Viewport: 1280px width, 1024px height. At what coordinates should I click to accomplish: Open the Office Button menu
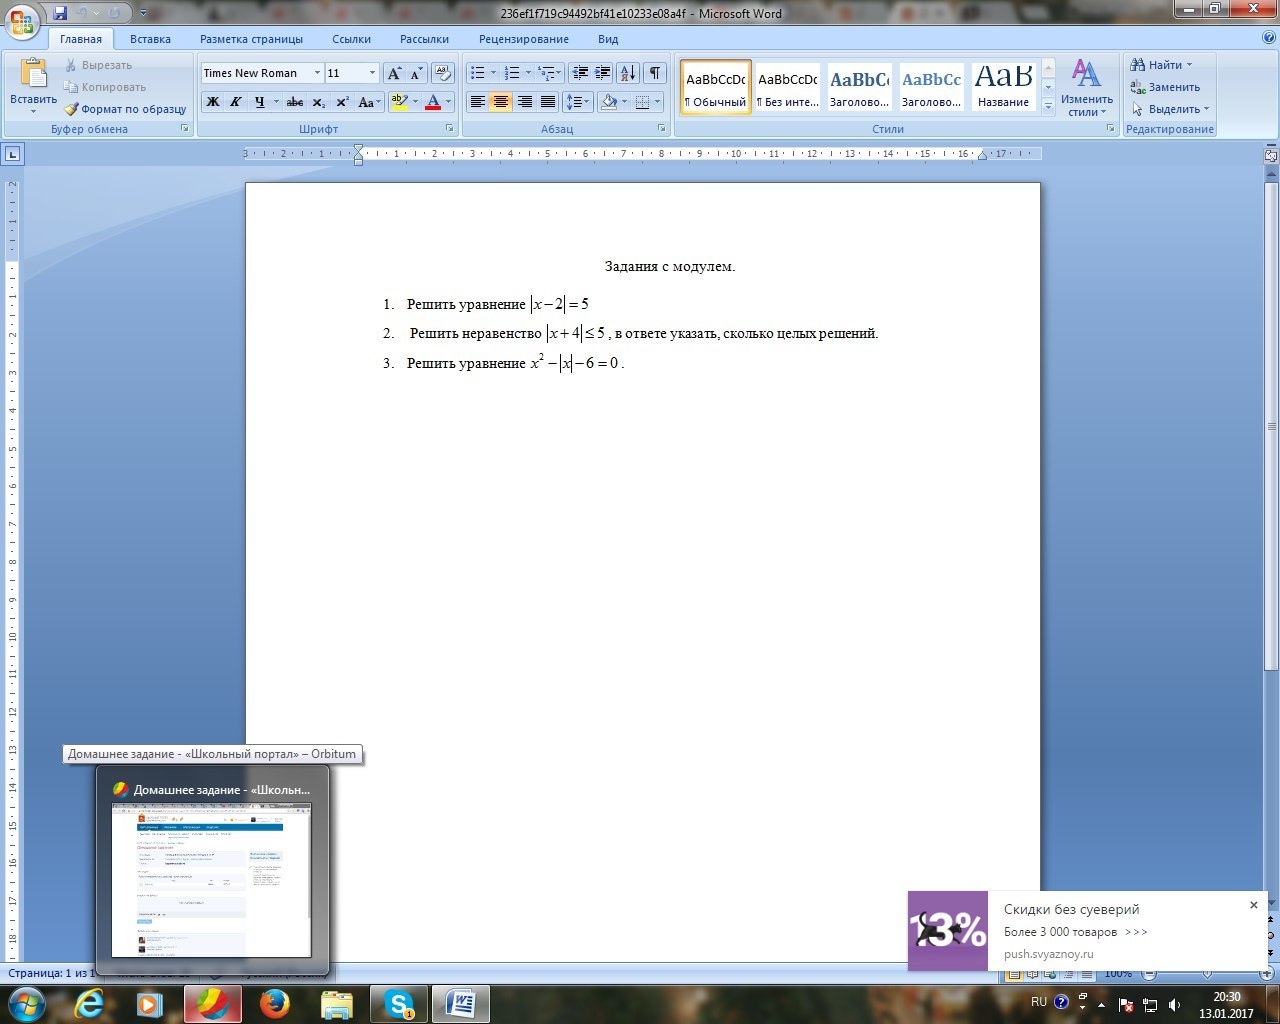coord(22,22)
